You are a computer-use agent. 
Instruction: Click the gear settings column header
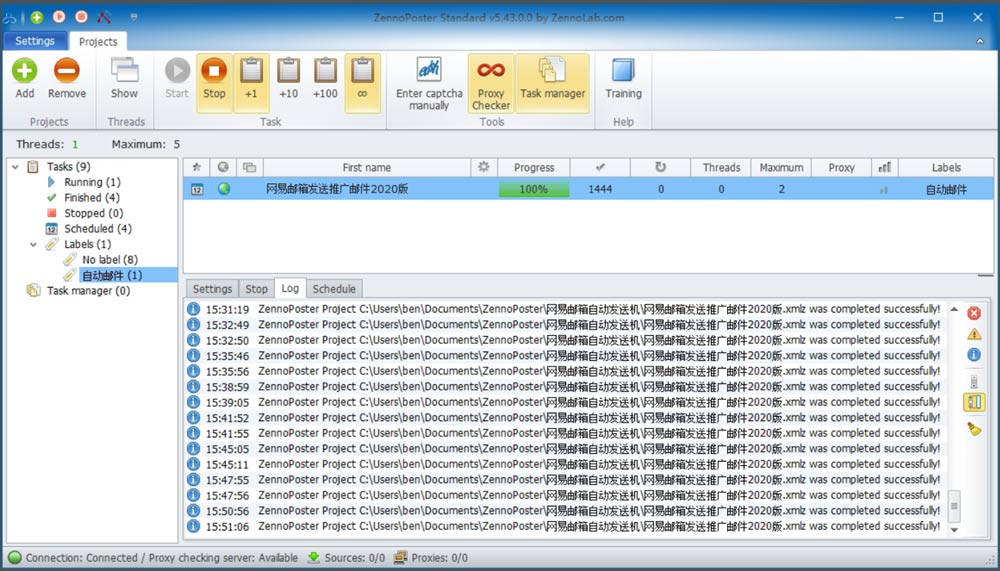[x=483, y=167]
